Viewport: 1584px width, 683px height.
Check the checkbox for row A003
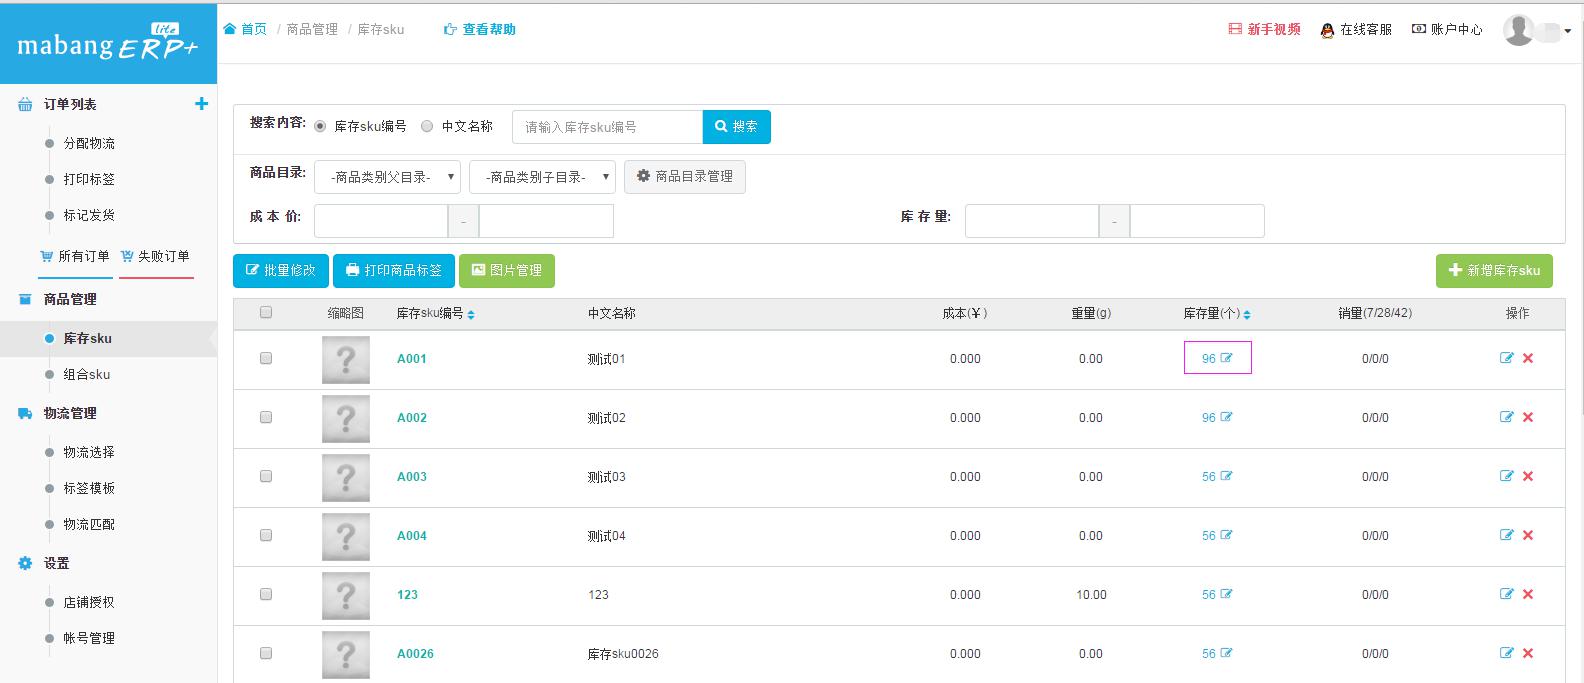(266, 476)
